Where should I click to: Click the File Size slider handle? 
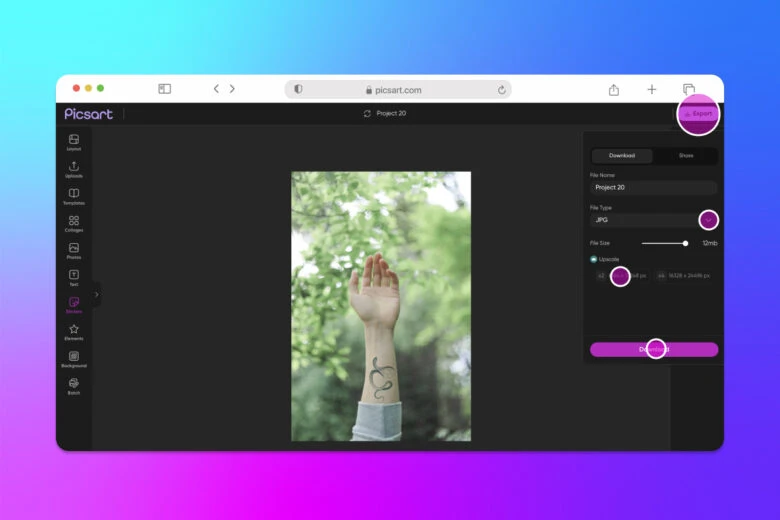click(685, 243)
